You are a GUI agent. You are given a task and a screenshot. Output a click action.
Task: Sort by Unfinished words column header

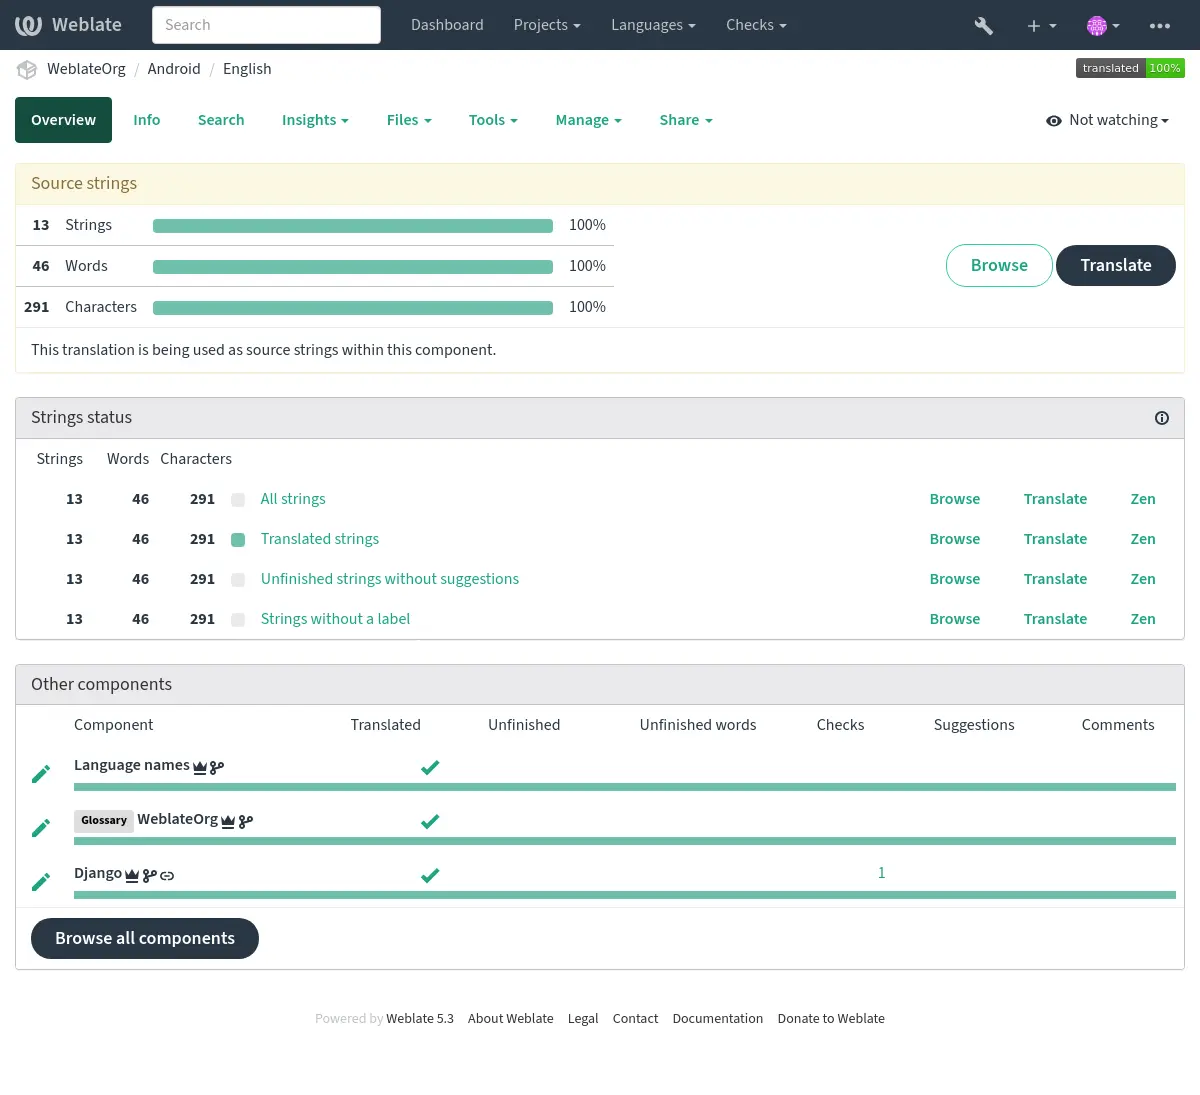tap(698, 725)
